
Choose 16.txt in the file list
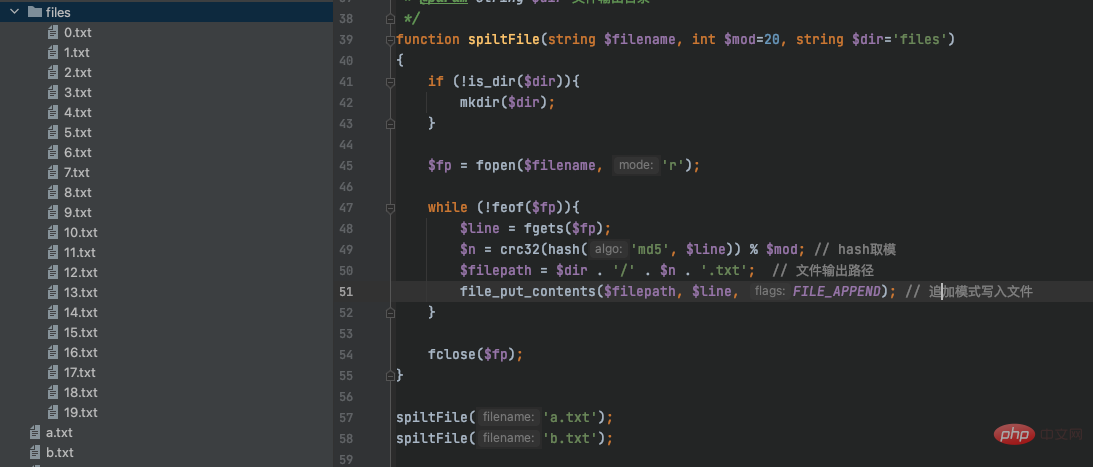(81, 352)
